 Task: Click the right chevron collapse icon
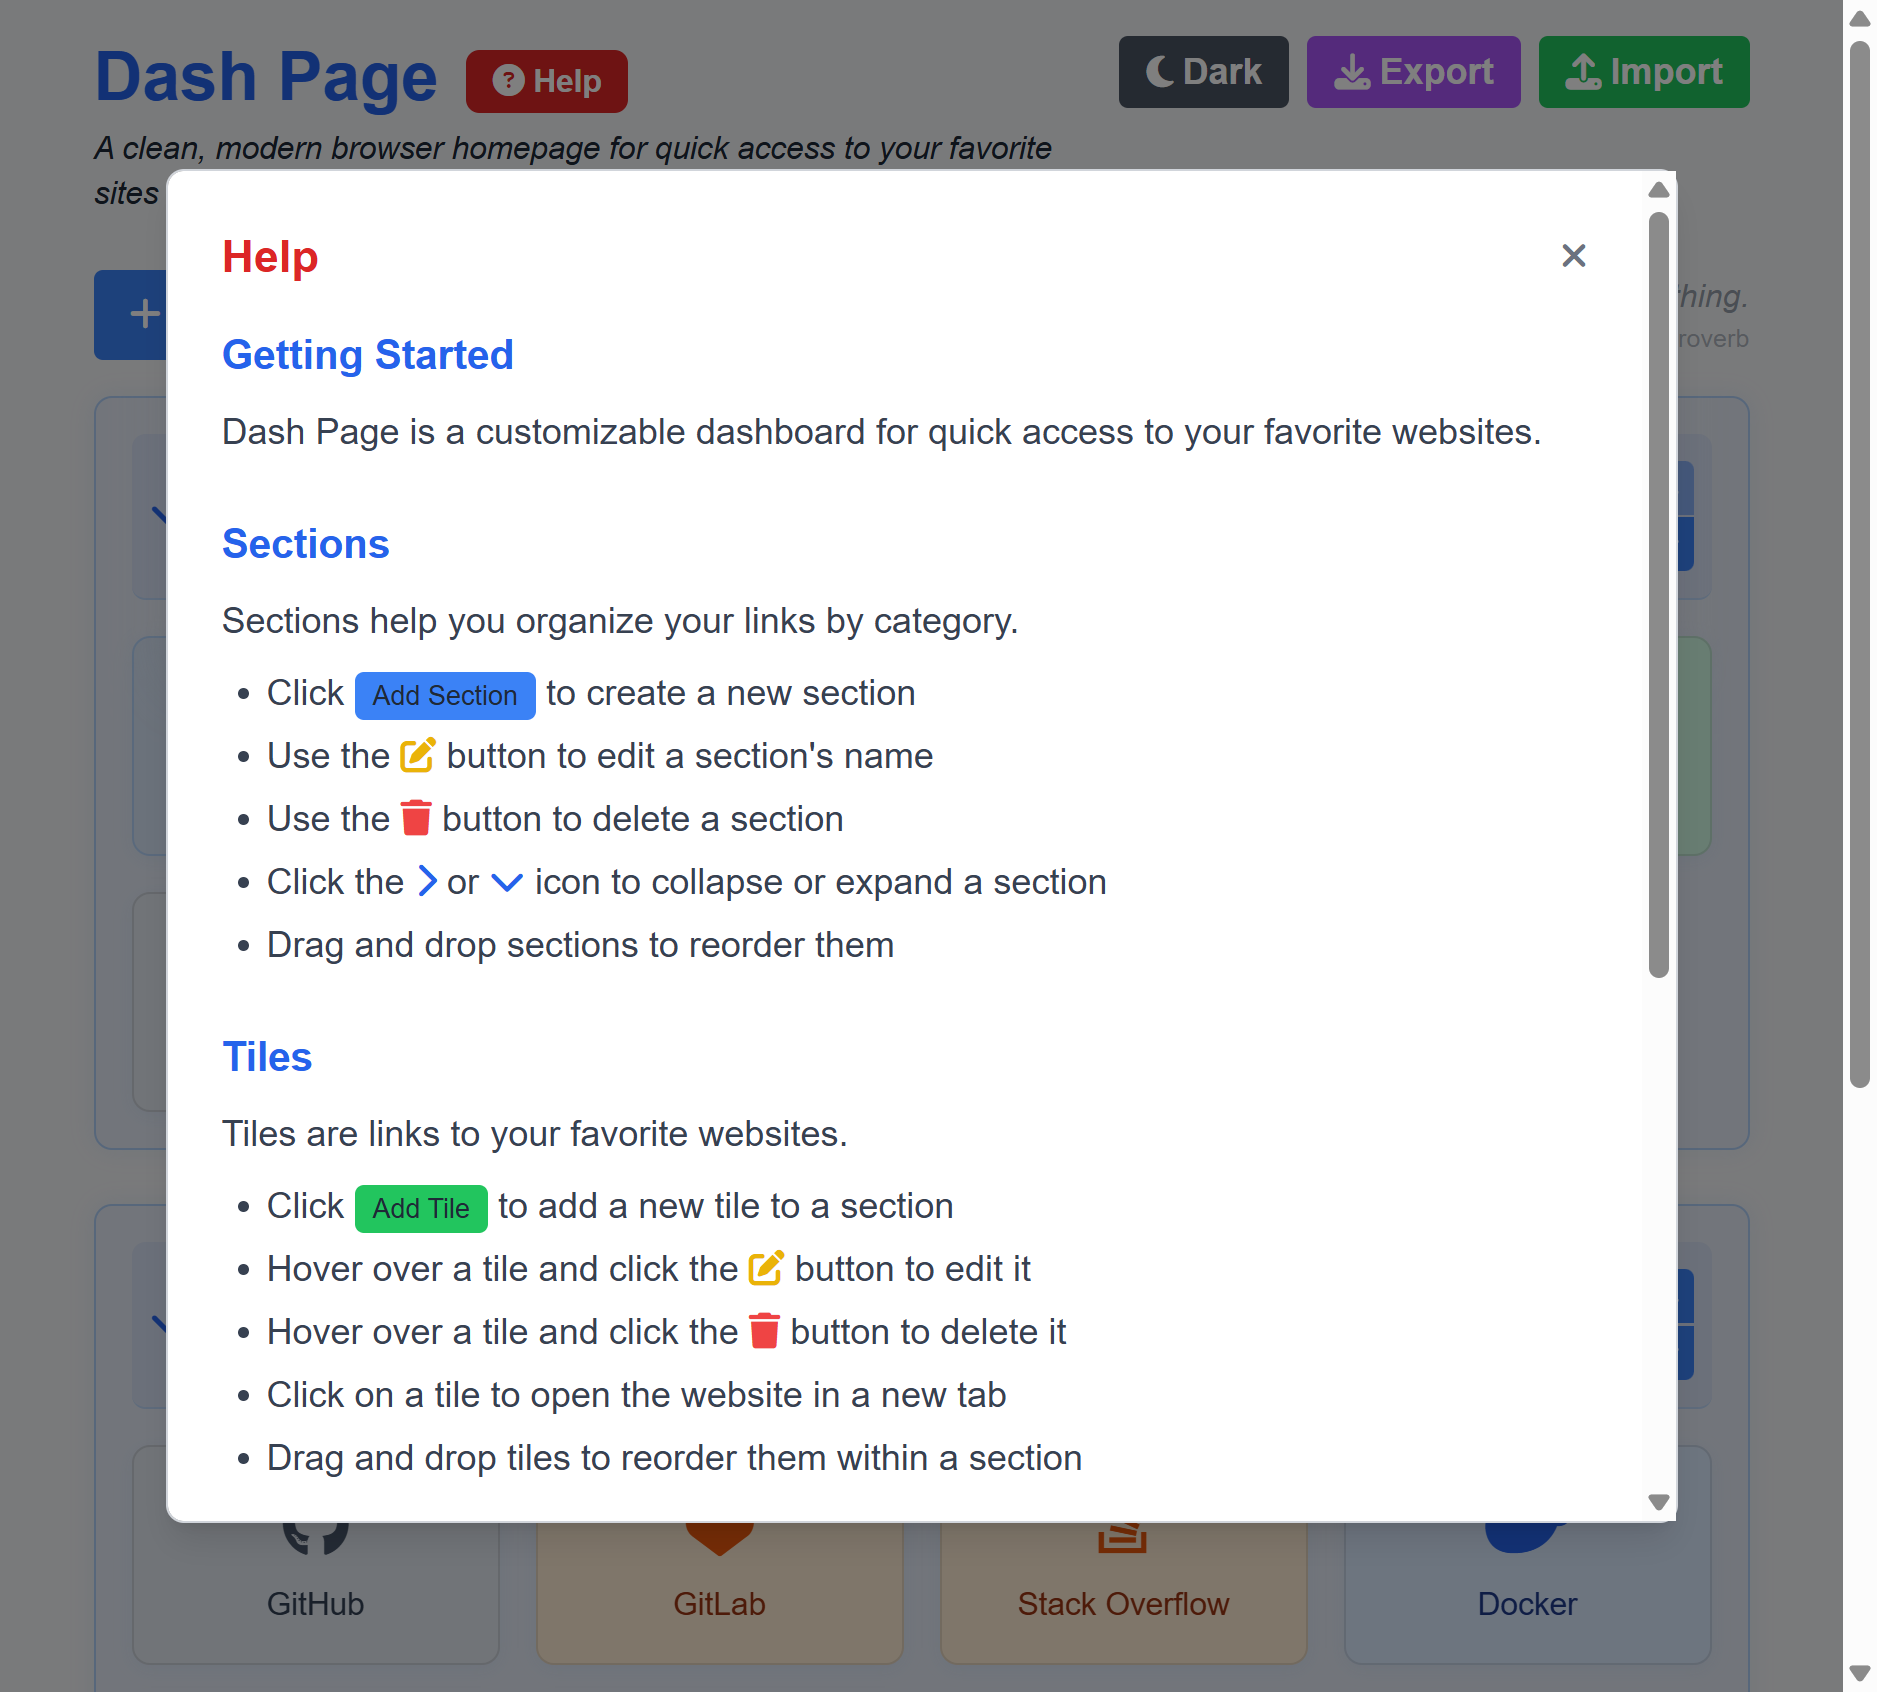point(427,881)
